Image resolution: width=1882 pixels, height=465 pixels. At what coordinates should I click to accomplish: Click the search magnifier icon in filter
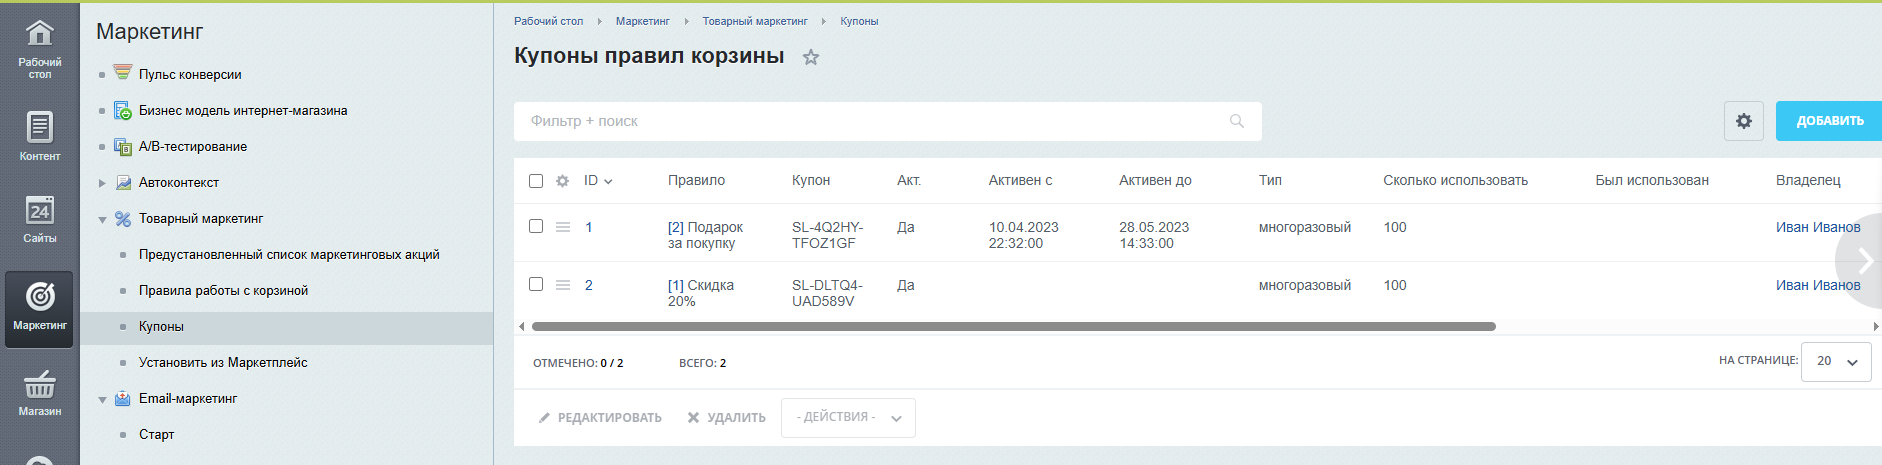tap(1237, 121)
